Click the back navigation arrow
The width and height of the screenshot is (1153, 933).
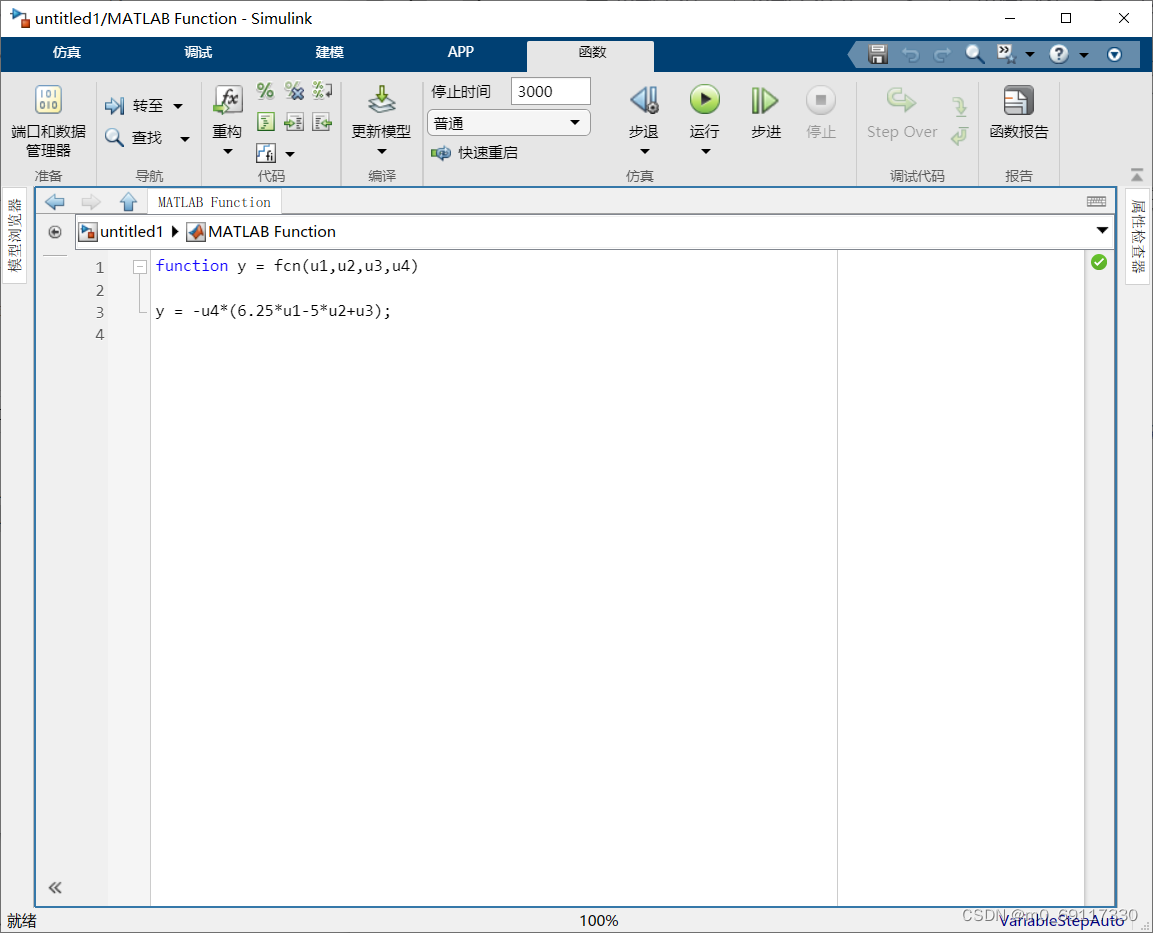(x=55, y=201)
